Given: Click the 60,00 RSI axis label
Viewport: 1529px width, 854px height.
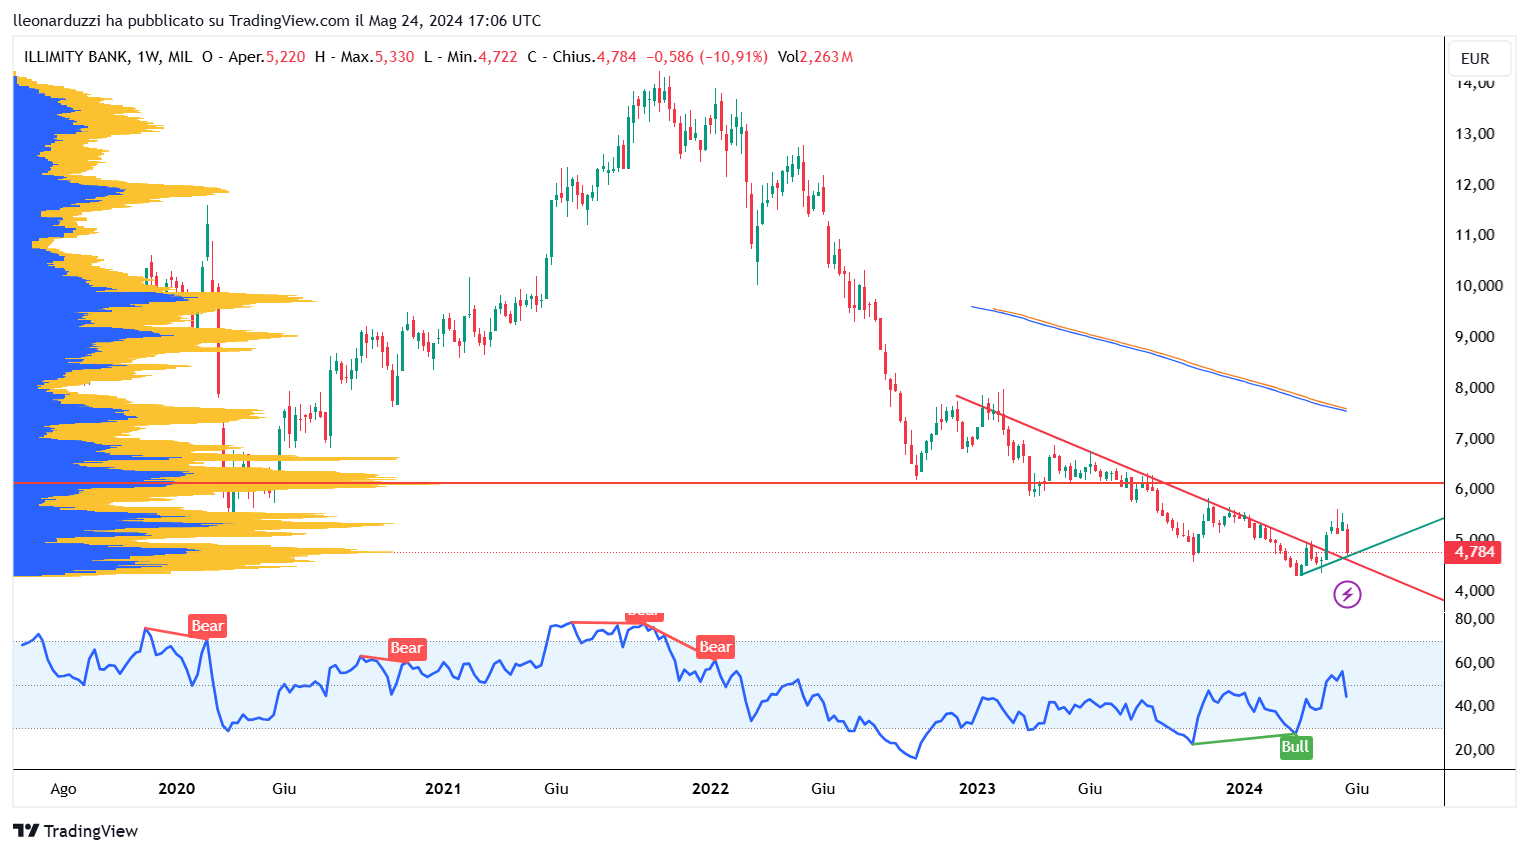Looking at the screenshot, I should pyautogui.click(x=1475, y=663).
